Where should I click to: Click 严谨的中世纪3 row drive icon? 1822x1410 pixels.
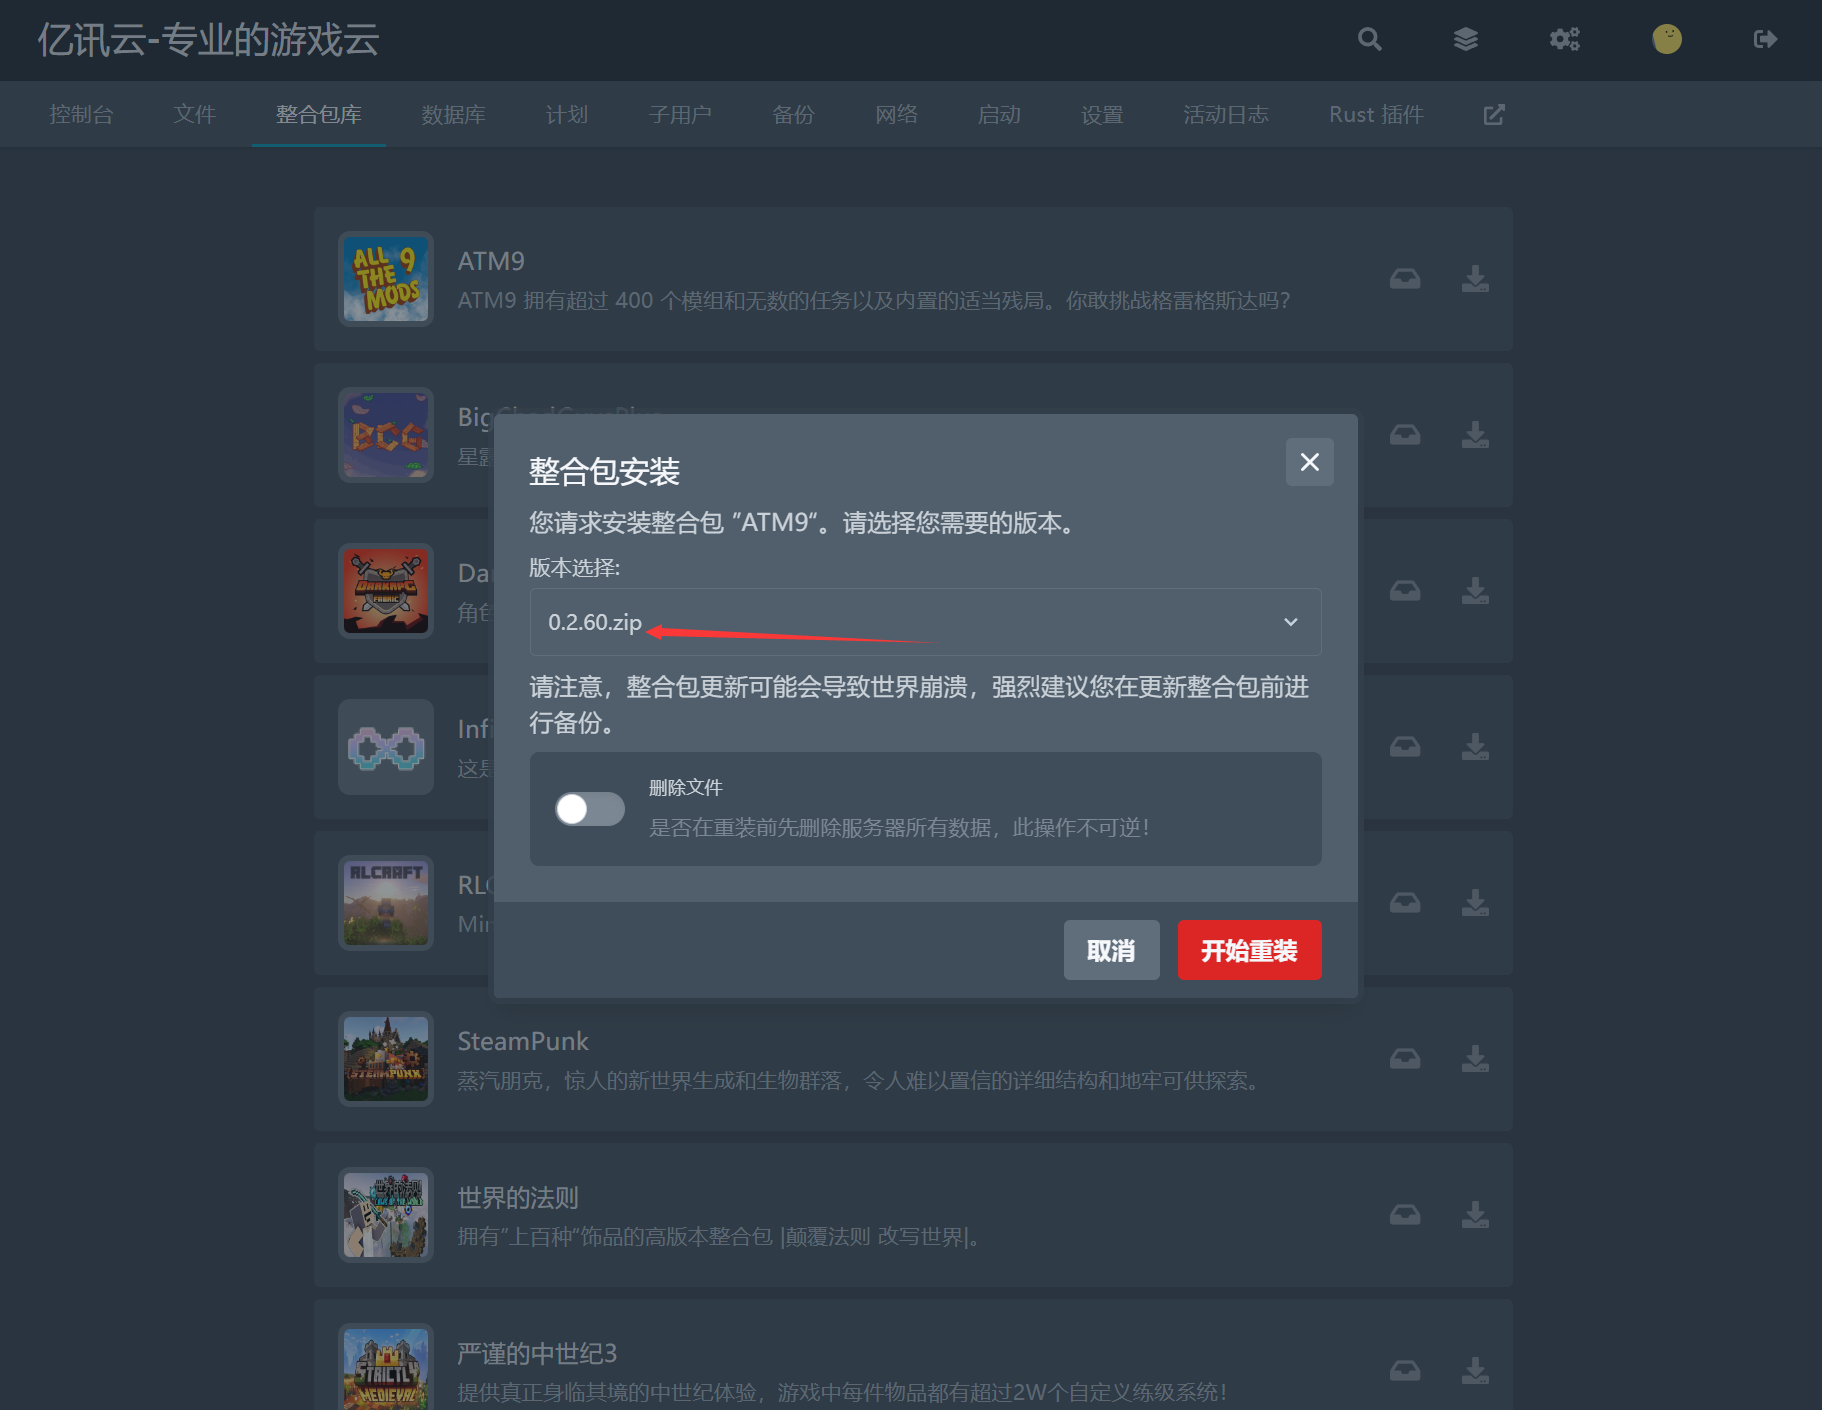(x=1405, y=1371)
